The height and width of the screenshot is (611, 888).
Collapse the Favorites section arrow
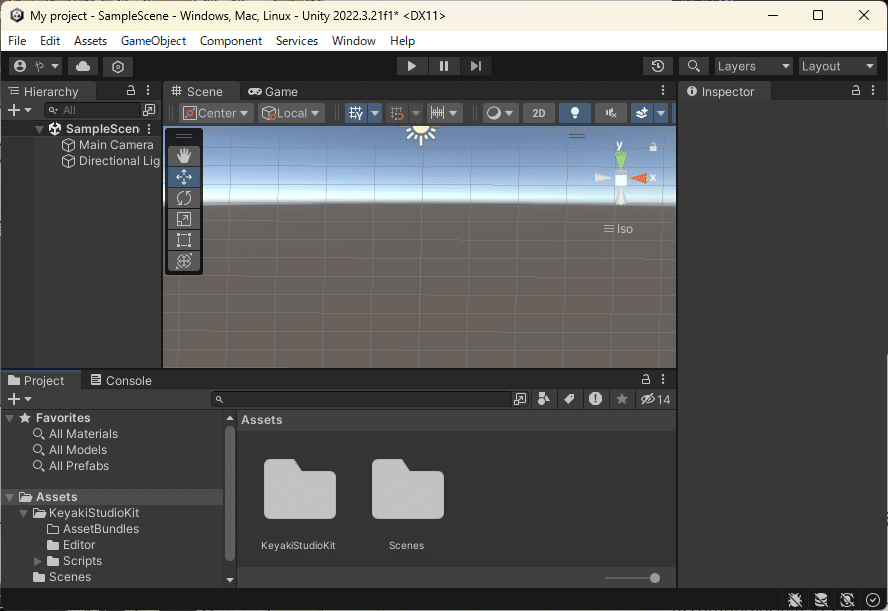10,418
